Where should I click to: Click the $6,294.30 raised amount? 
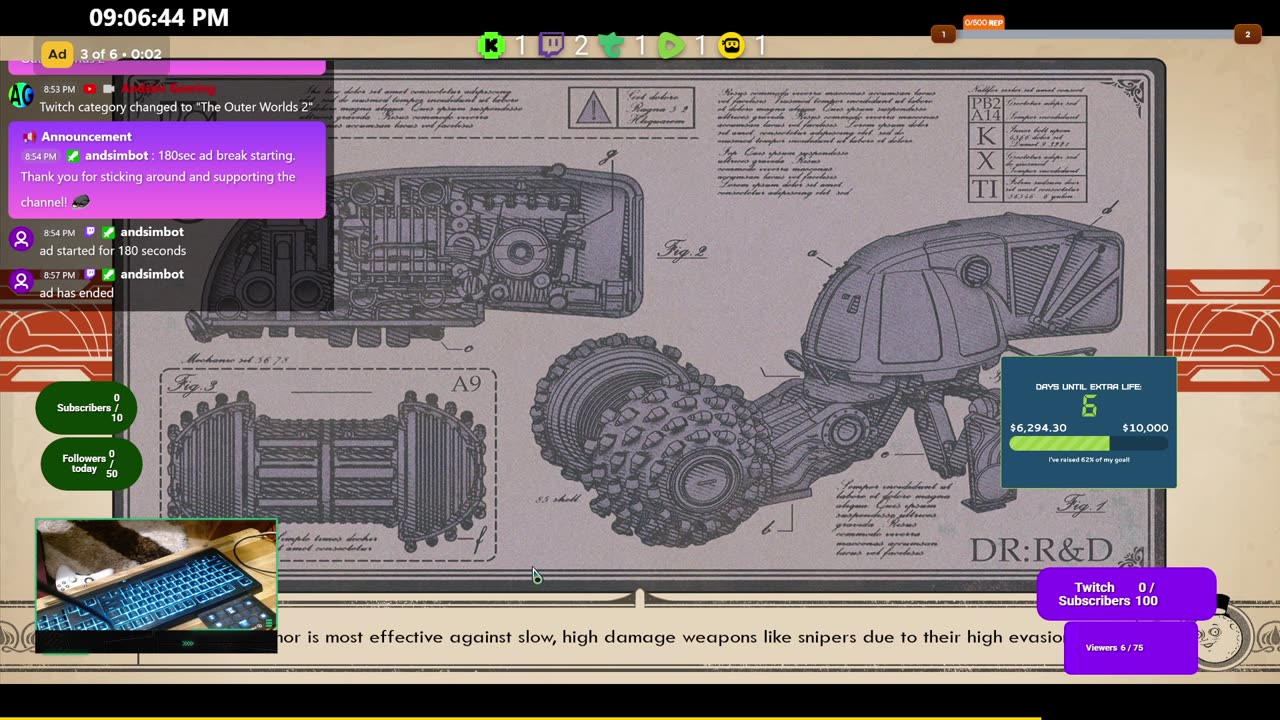click(x=1038, y=428)
